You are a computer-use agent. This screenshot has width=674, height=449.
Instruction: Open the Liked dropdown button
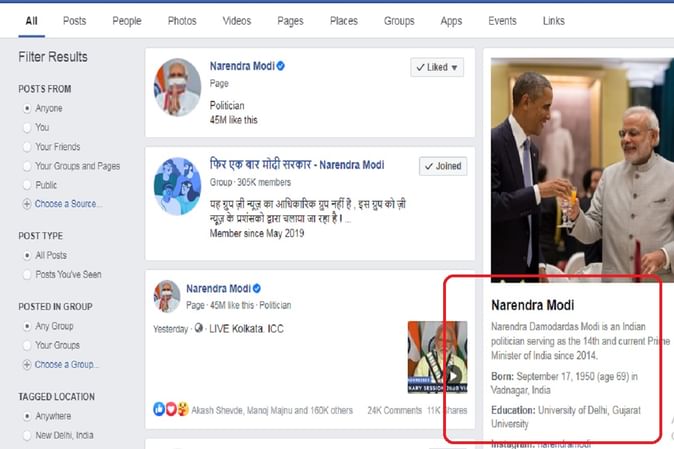point(437,68)
